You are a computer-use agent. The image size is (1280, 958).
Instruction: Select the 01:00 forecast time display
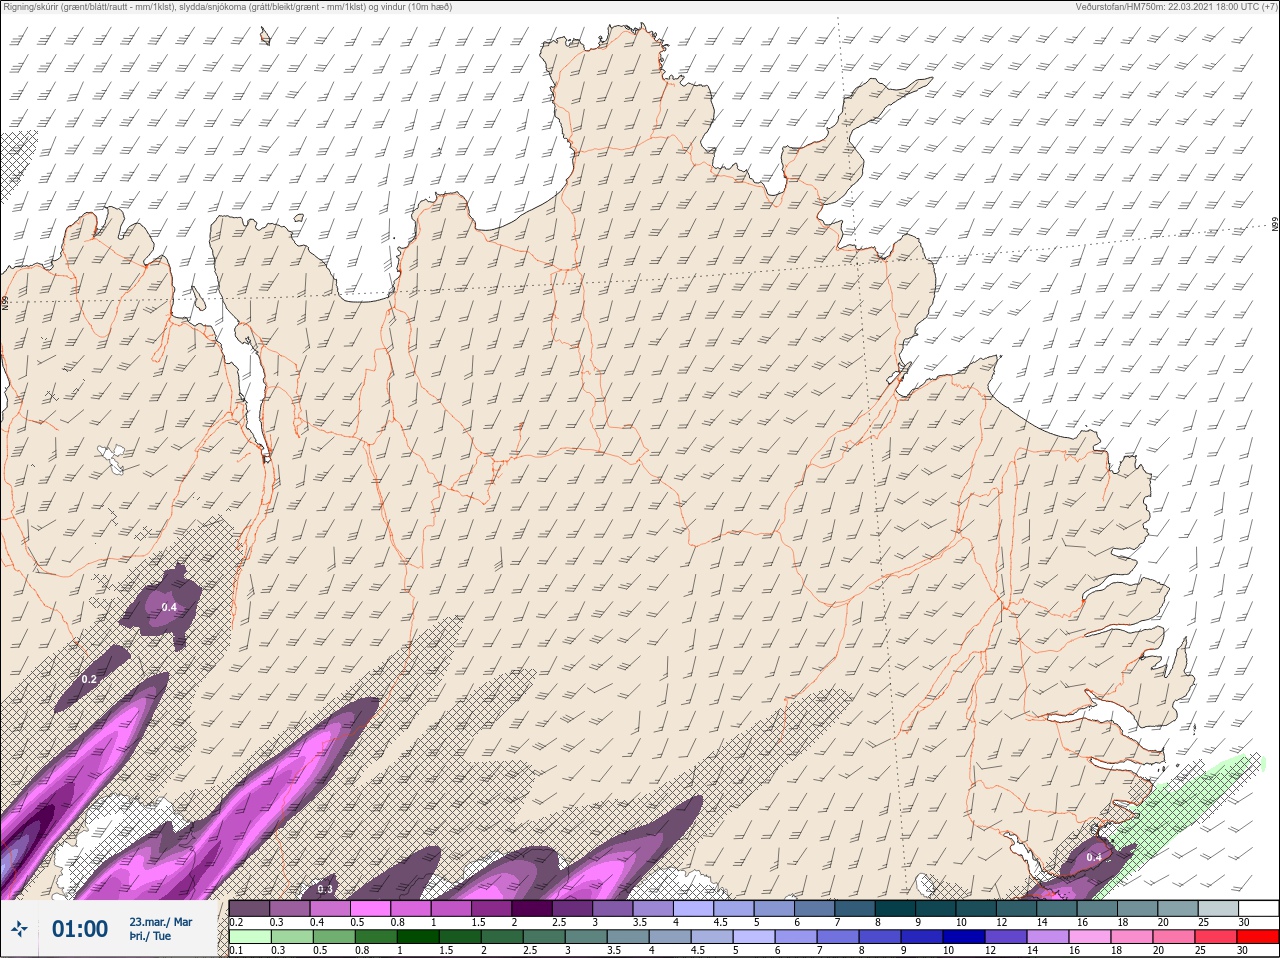pyautogui.click(x=80, y=929)
